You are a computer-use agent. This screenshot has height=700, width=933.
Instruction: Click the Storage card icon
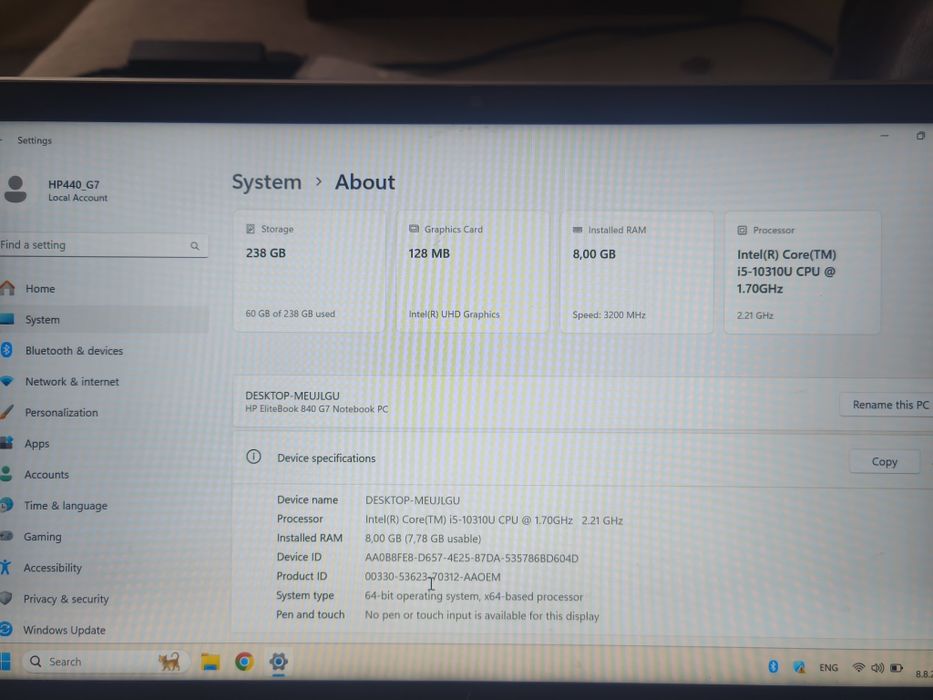[251, 229]
